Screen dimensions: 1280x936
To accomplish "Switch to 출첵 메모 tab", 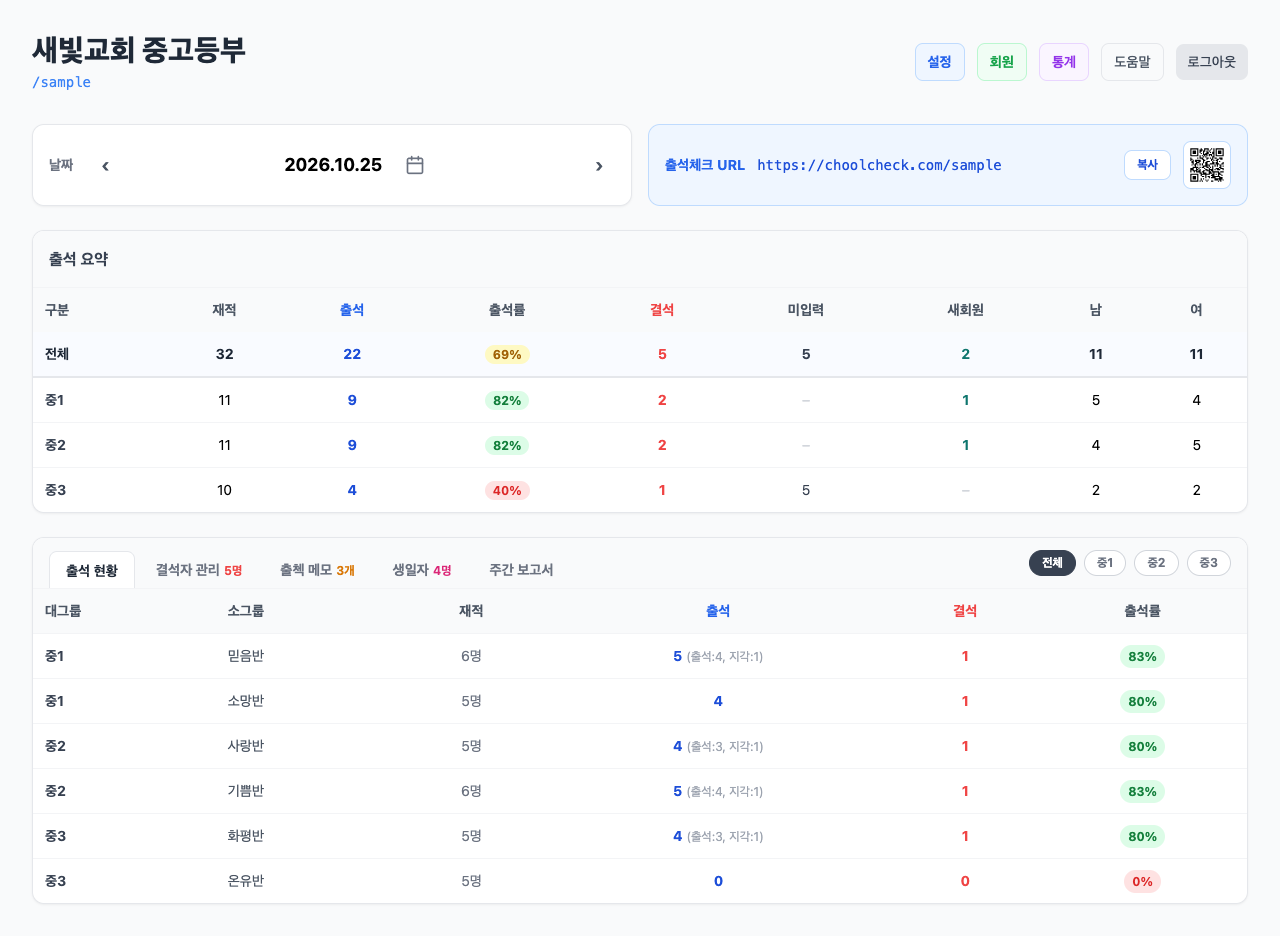I will pos(317,570).
